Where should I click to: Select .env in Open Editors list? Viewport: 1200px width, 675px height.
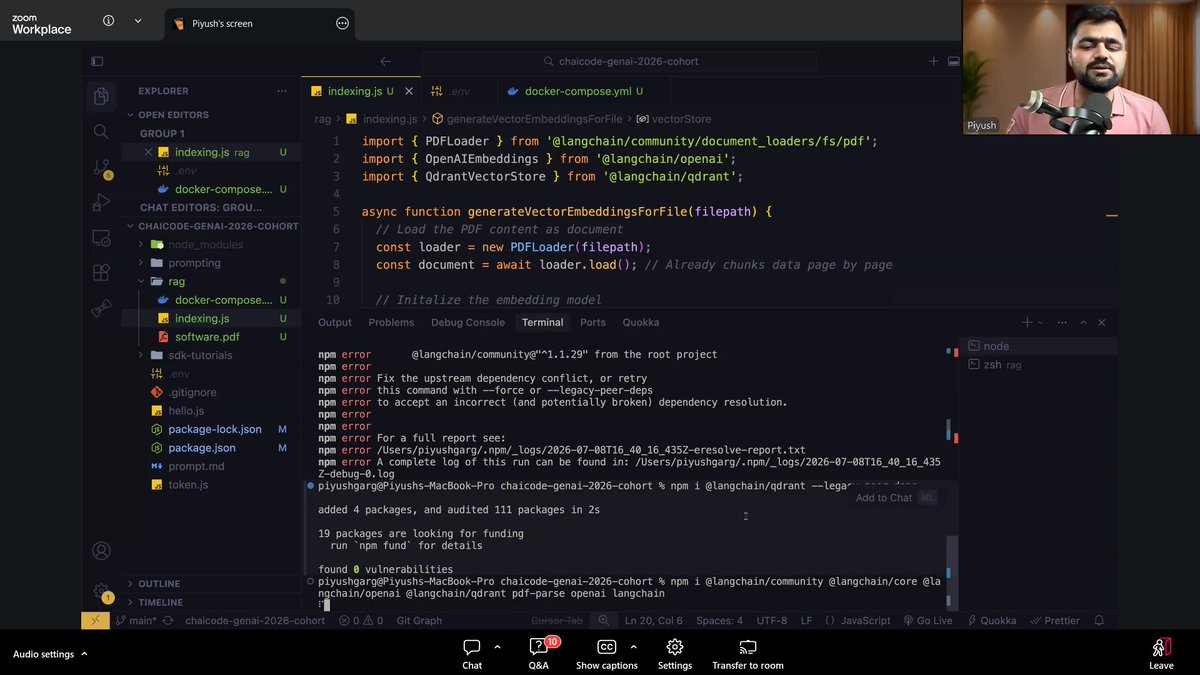tap(186, 171)
